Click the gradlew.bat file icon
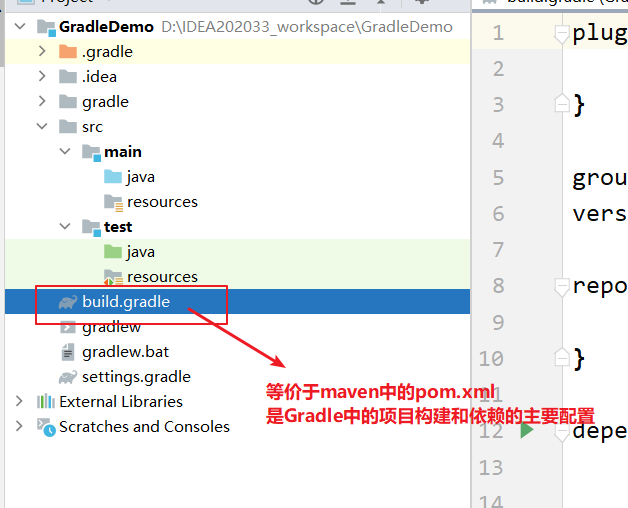 pyautogui.click(x=68, y=352)
